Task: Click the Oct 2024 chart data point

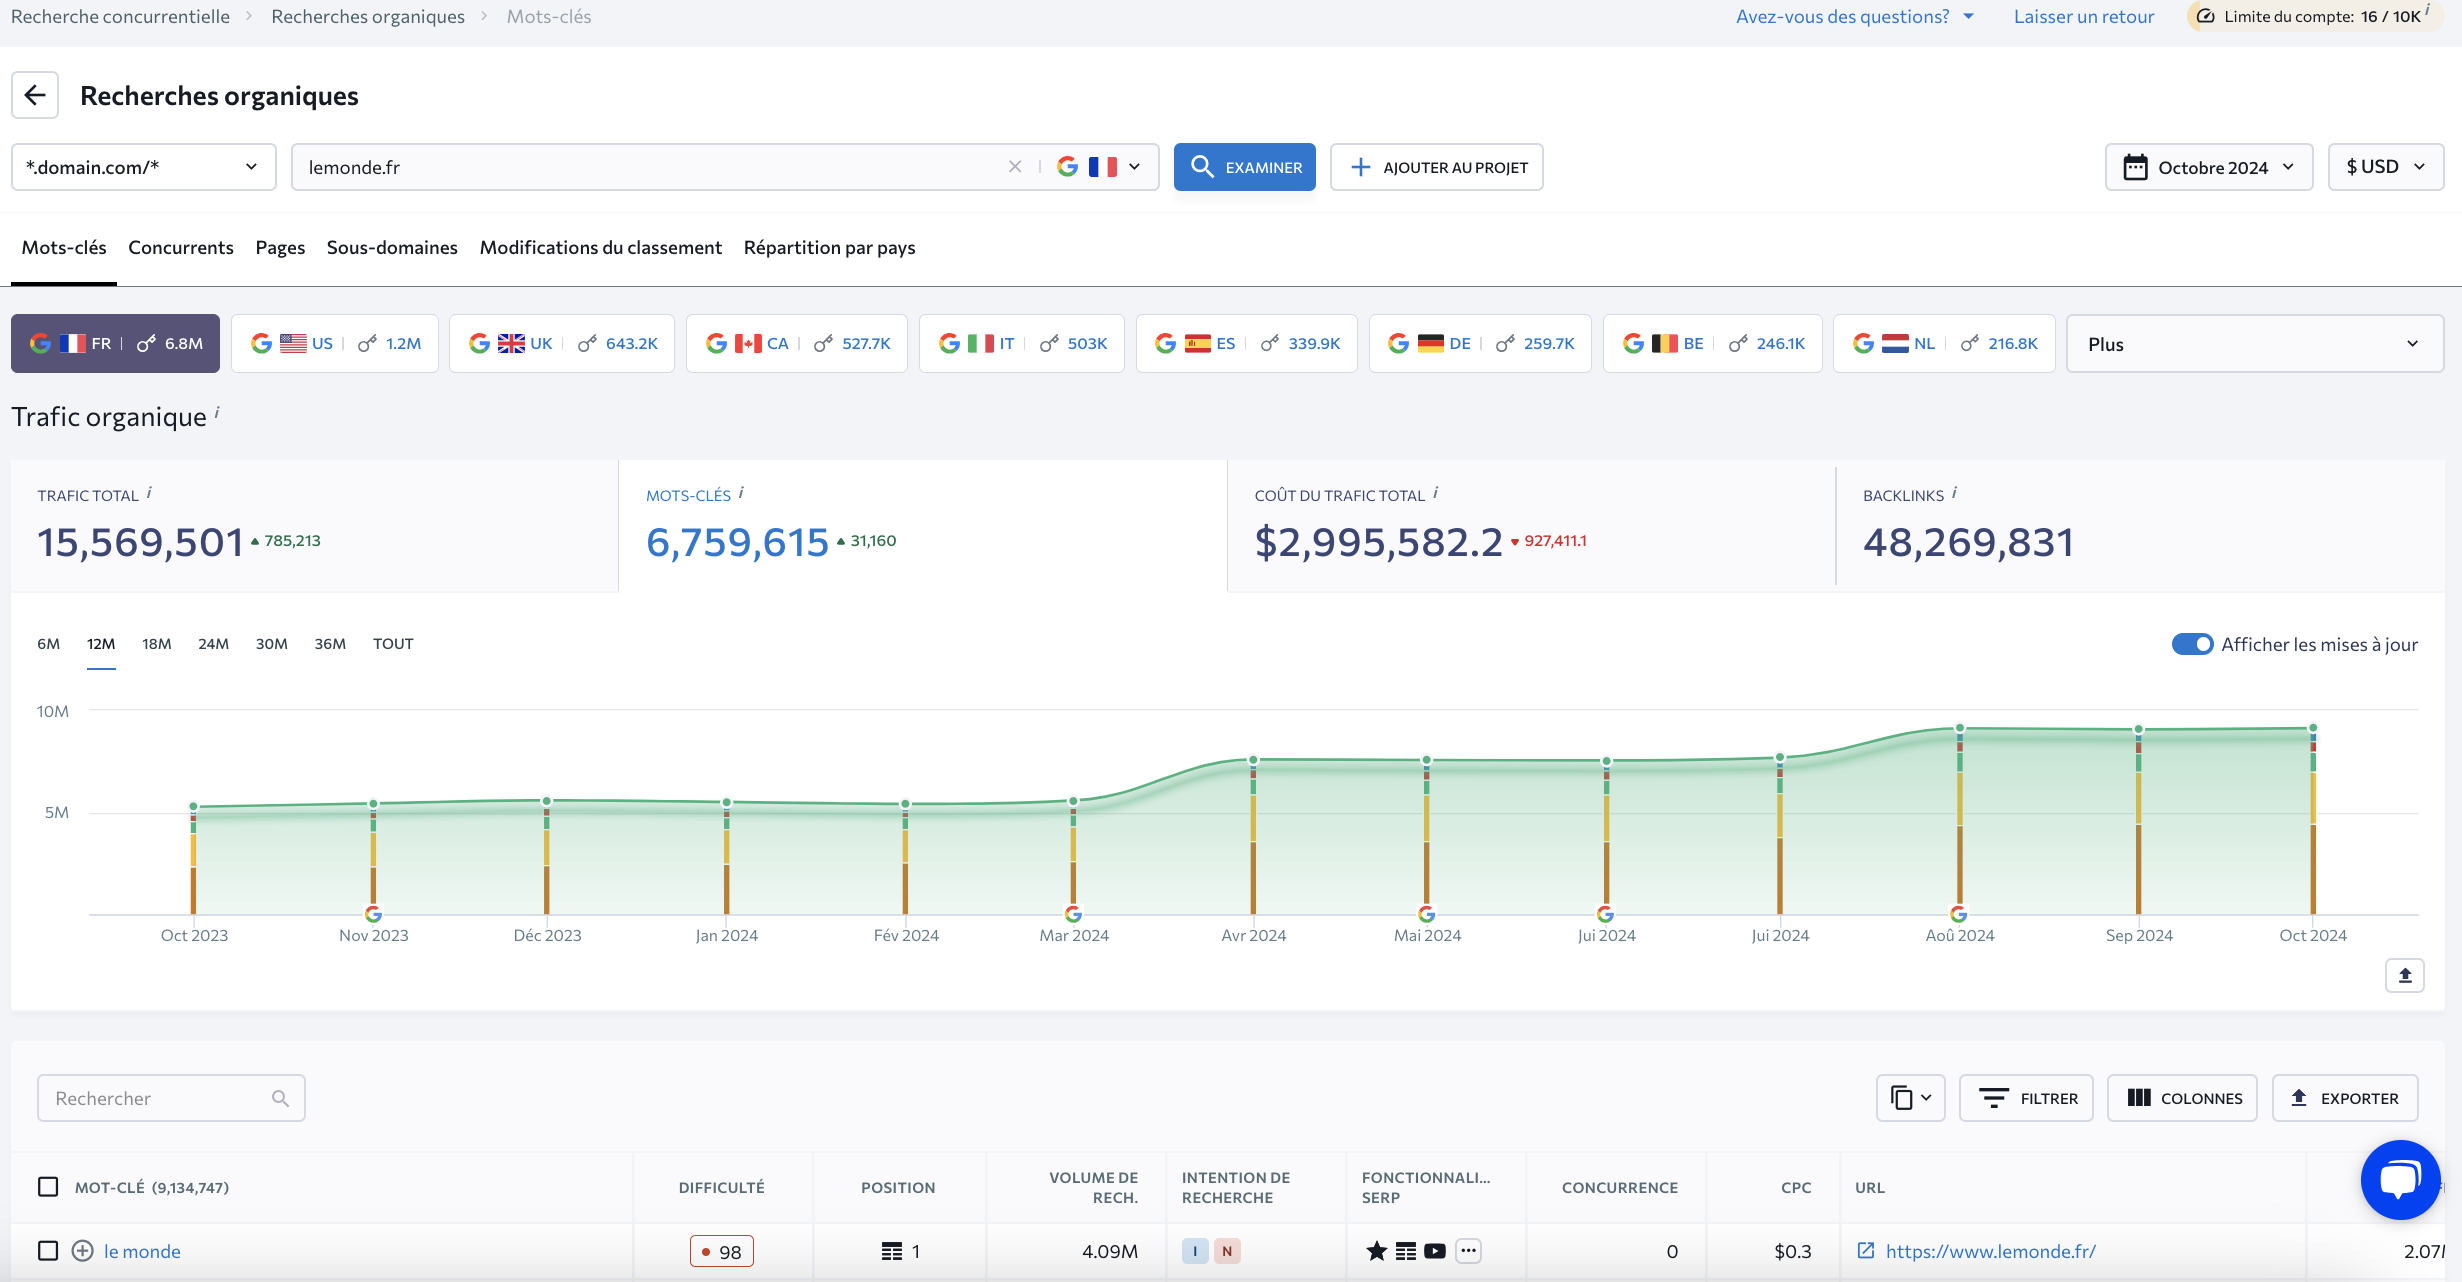Action: click(2313, 728)
